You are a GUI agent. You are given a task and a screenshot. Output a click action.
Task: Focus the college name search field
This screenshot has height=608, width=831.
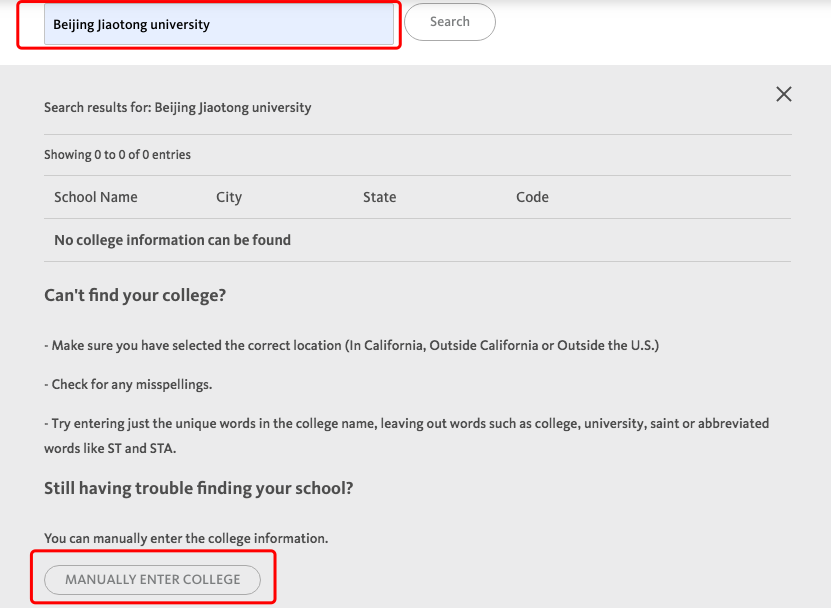218,24
